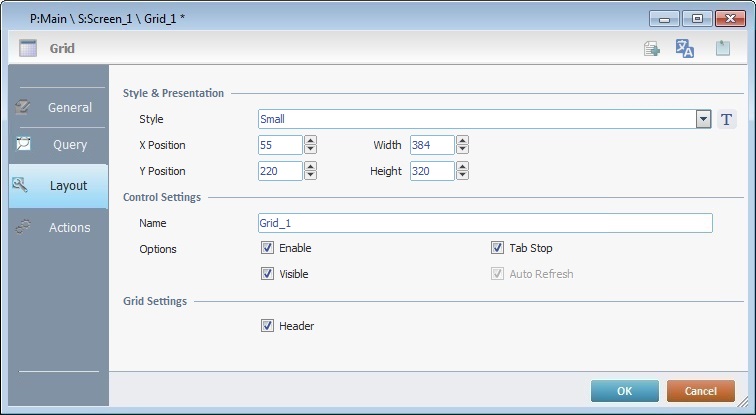Turn off the grid Header checkbox
The width and height of the screenshot is (756, 415).
(x=267, y=326)
